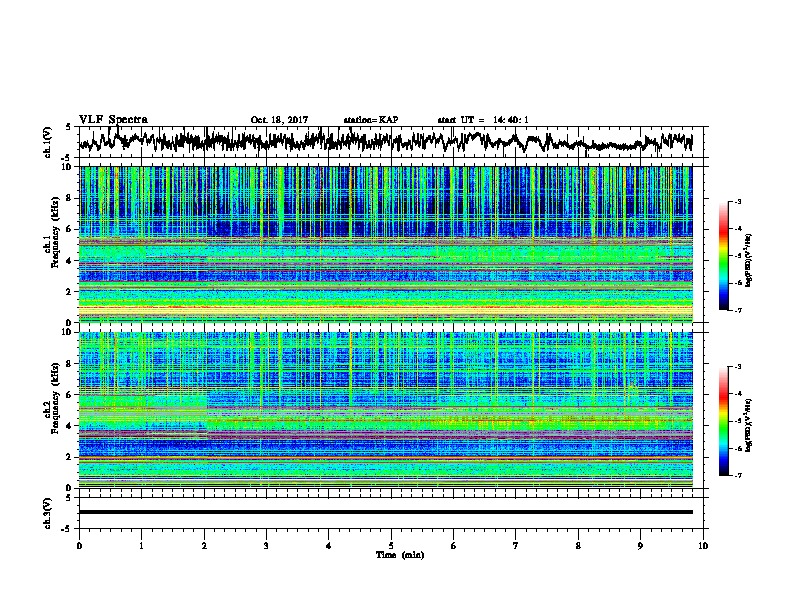Click the "VLF Spectra" plot title
The width and height of the screenshot is (792, 612).
pyautogui.click(x=113, y=120)
